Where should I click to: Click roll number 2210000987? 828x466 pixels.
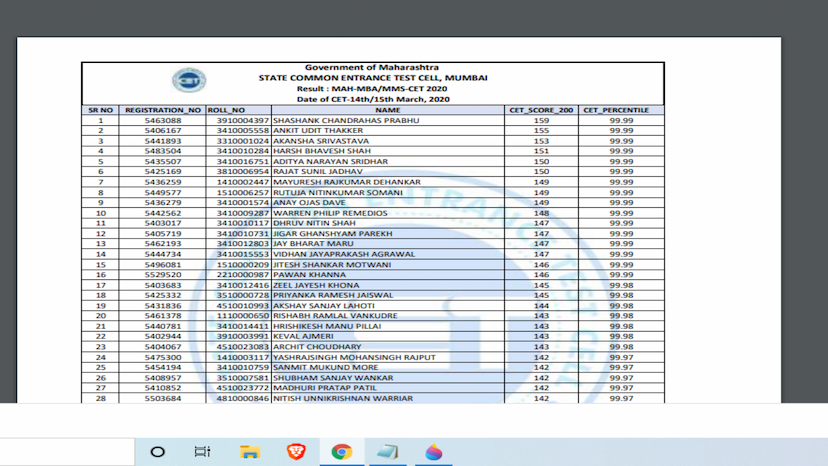242,275
